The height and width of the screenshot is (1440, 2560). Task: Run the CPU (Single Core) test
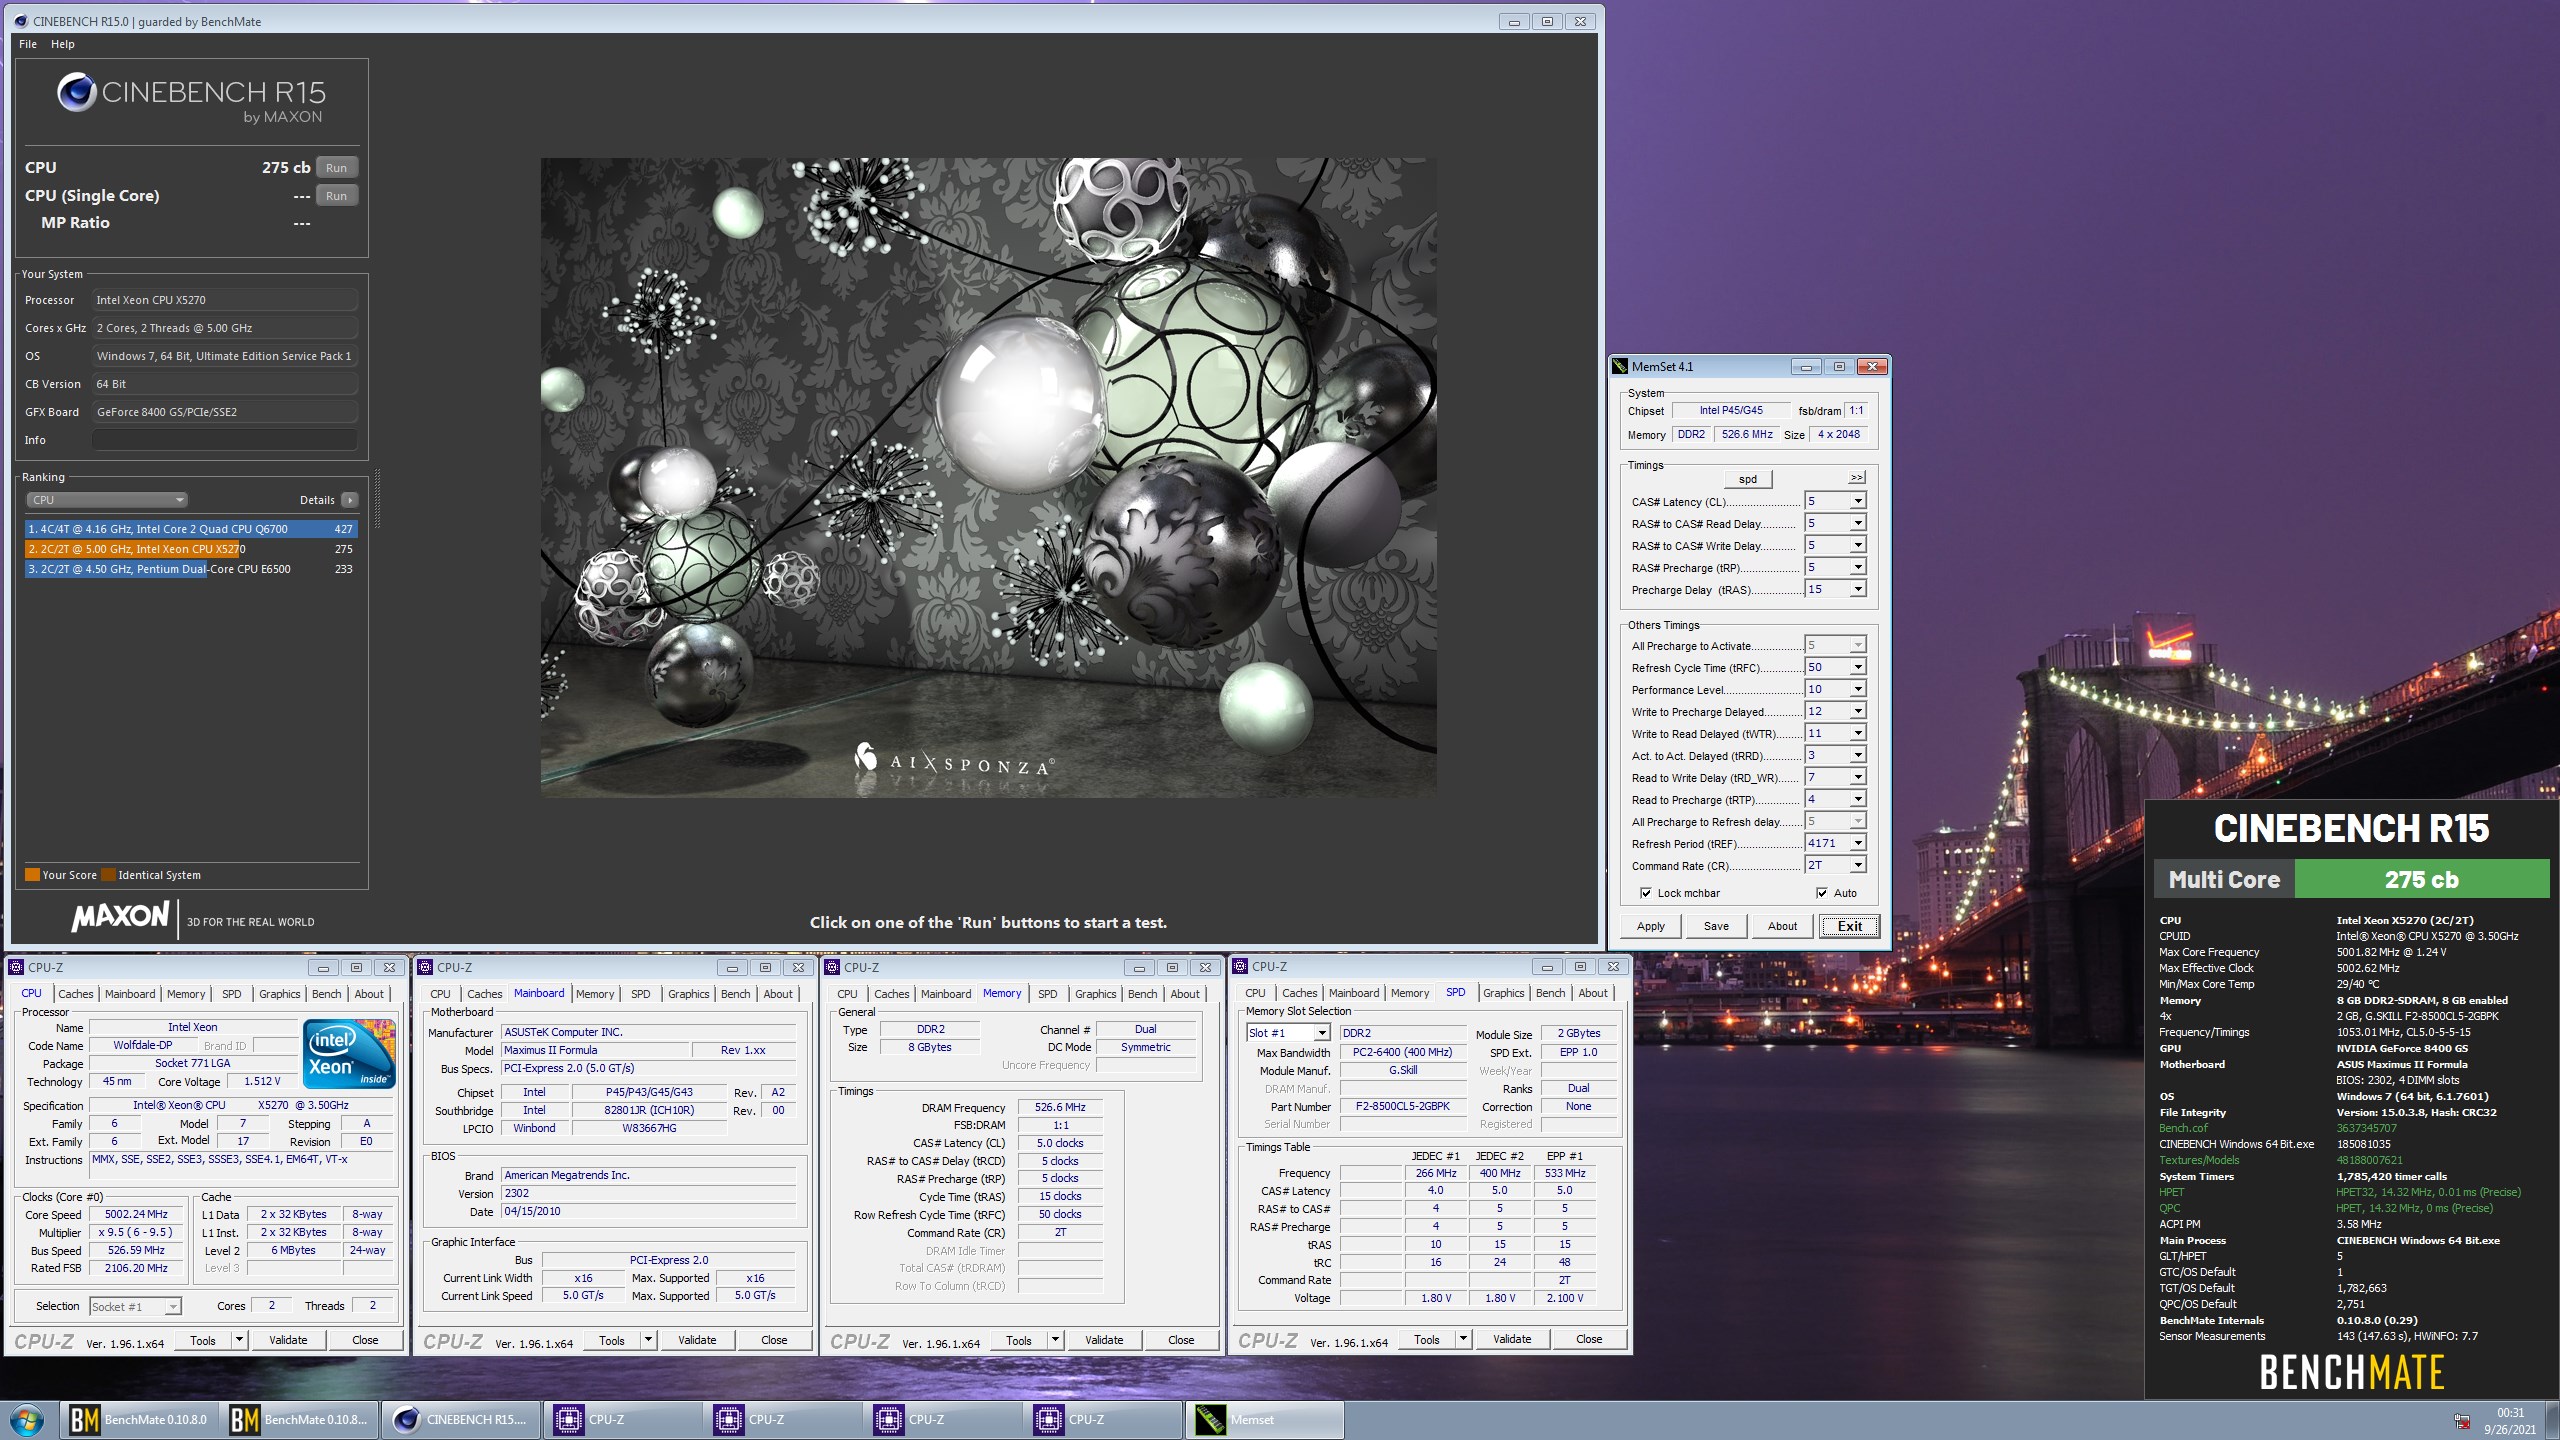coord(336,196)
